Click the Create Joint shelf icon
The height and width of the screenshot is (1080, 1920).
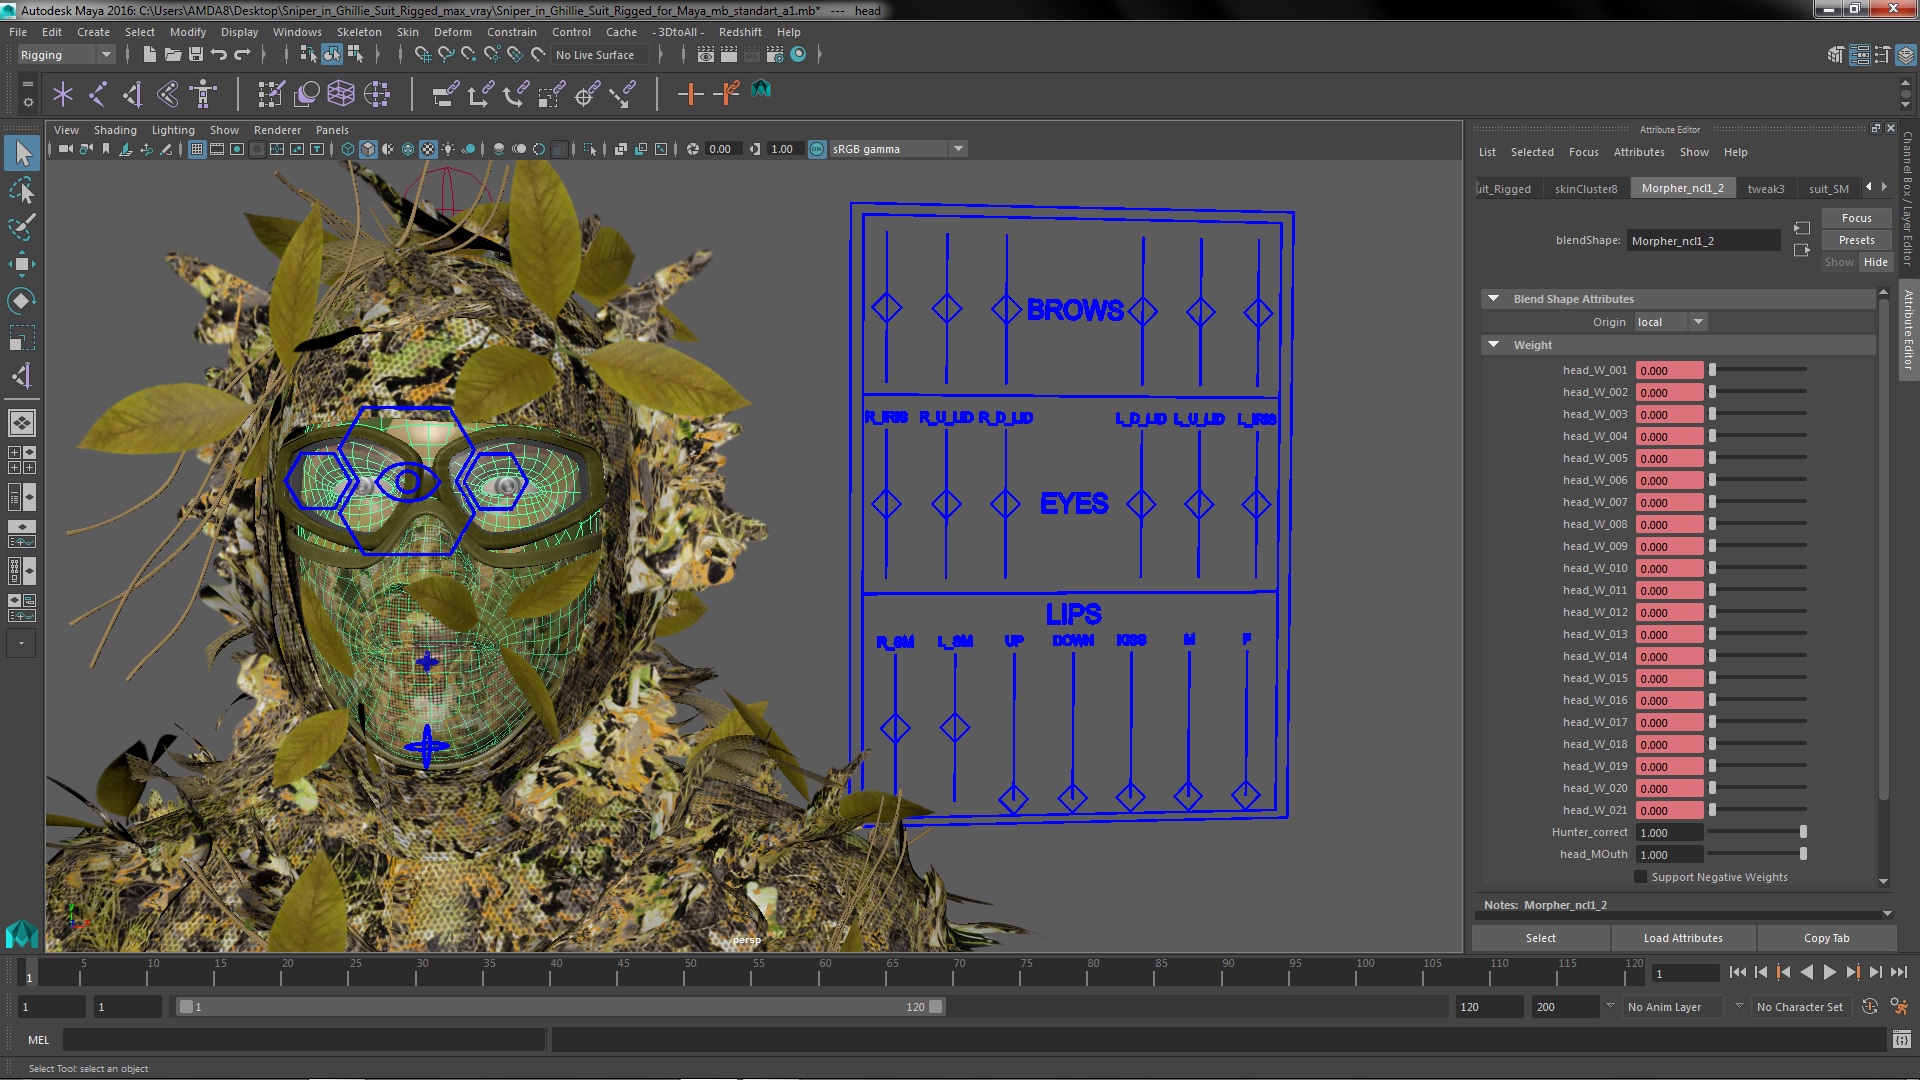(x=98, y=94)
